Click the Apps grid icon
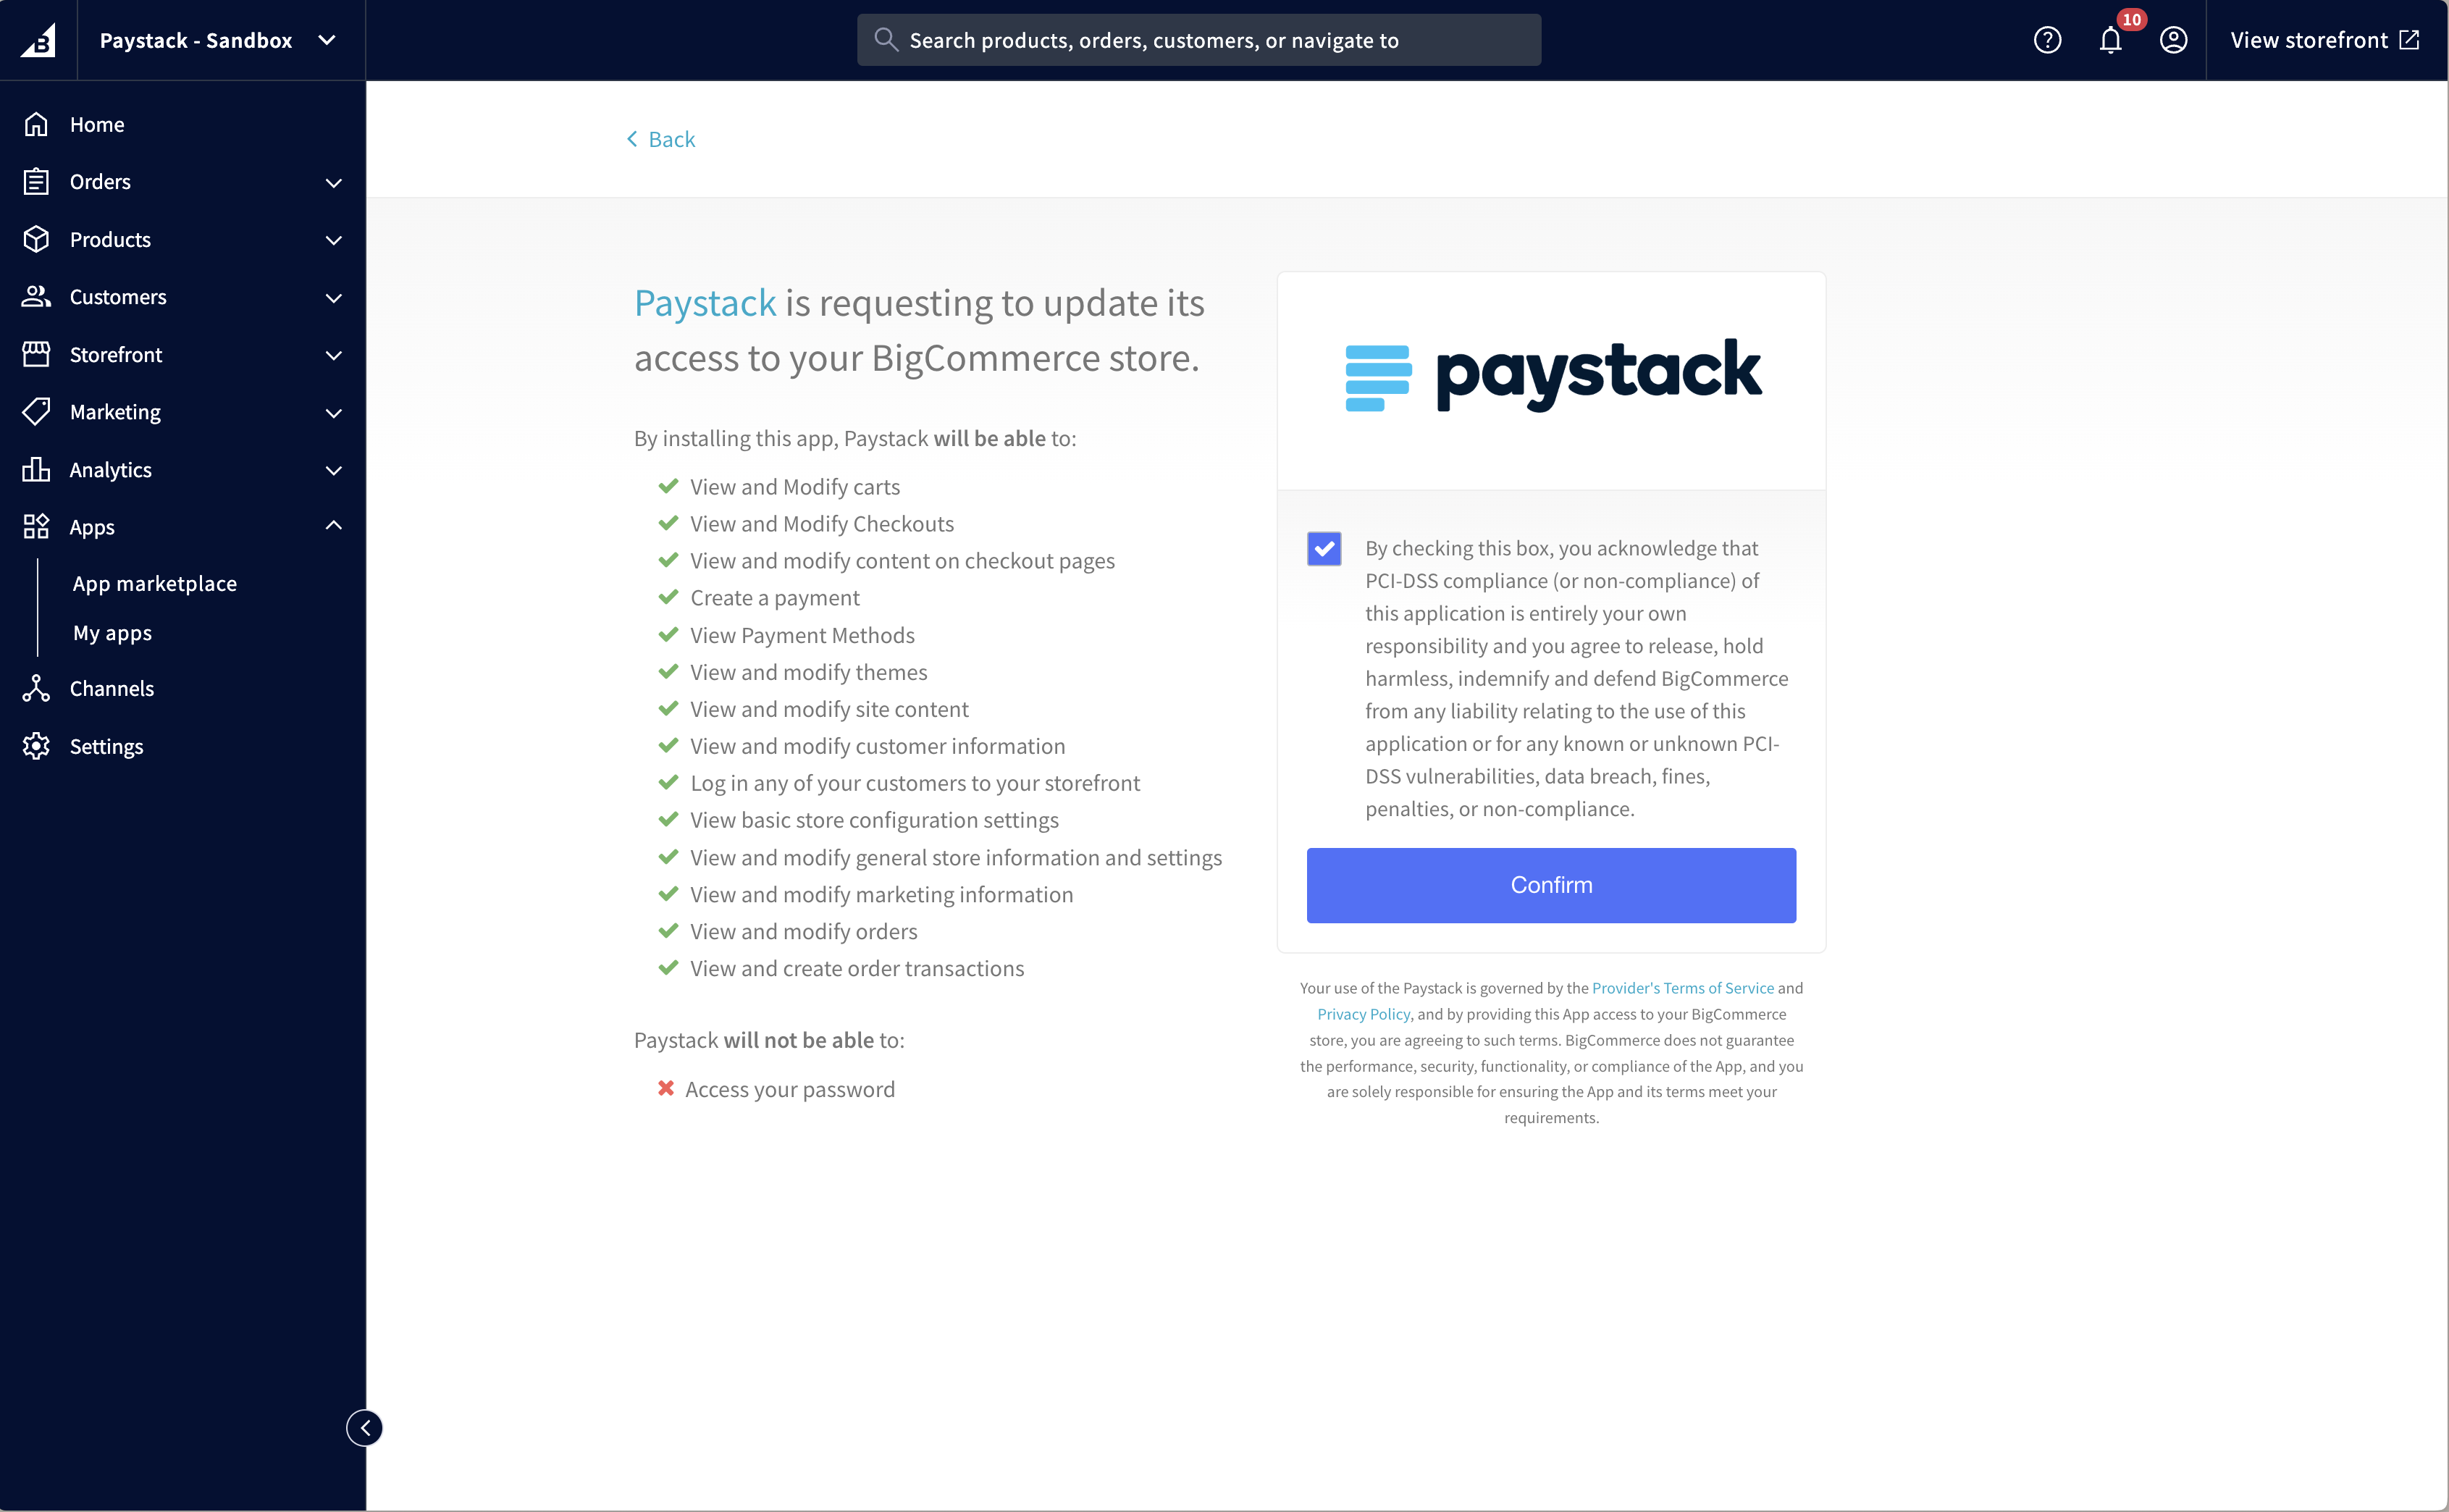The image size is (2449, 1512). [x=36, y=527]
